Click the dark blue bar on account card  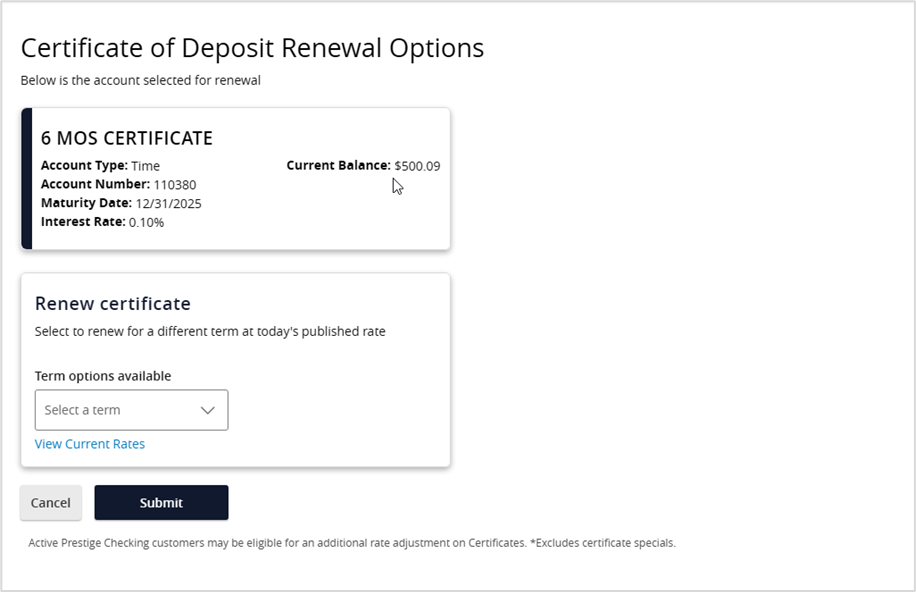27,178
